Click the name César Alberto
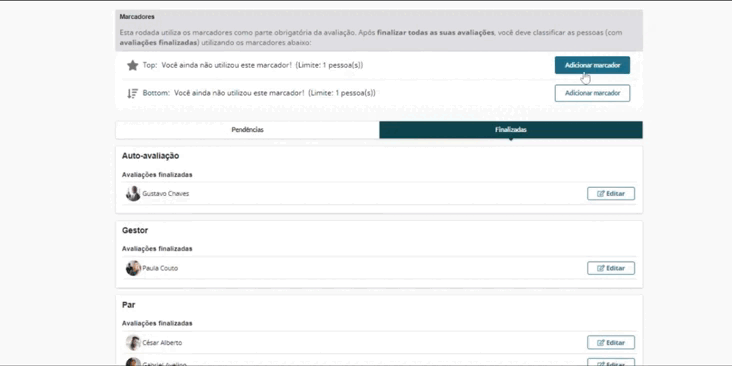Image resolution: width=732 pixels, height=366 pixels. [x=162, y=343]
